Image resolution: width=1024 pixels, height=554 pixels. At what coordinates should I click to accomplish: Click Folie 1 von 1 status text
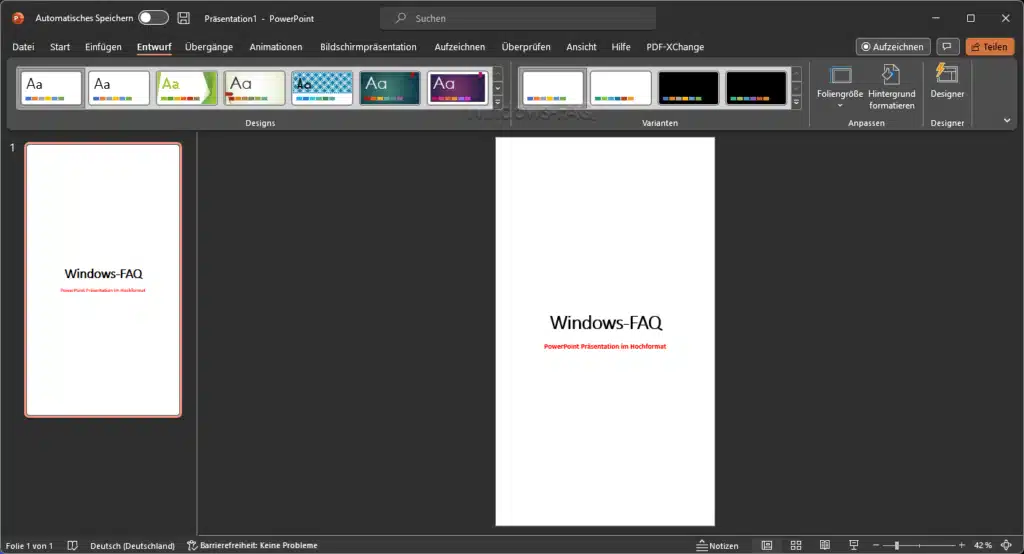point(29,546)
